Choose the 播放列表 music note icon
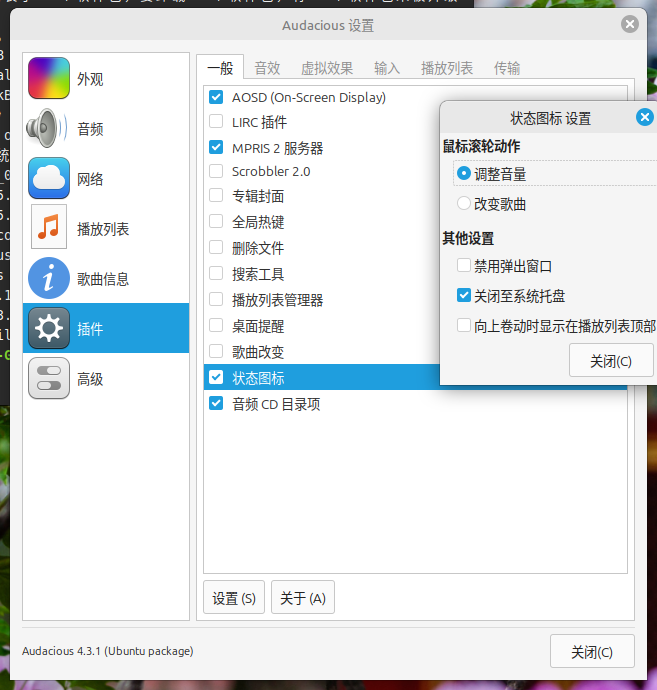This screenshot has height=690, width=657. point(49,227)
